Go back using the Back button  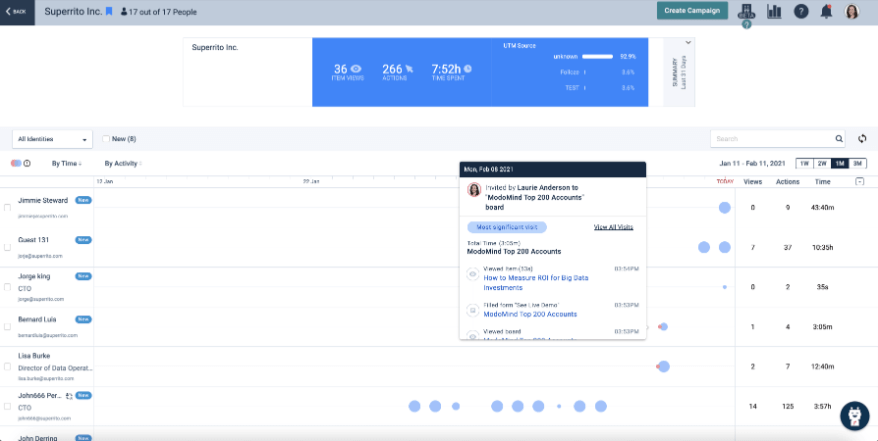click(x=17, y=12)
